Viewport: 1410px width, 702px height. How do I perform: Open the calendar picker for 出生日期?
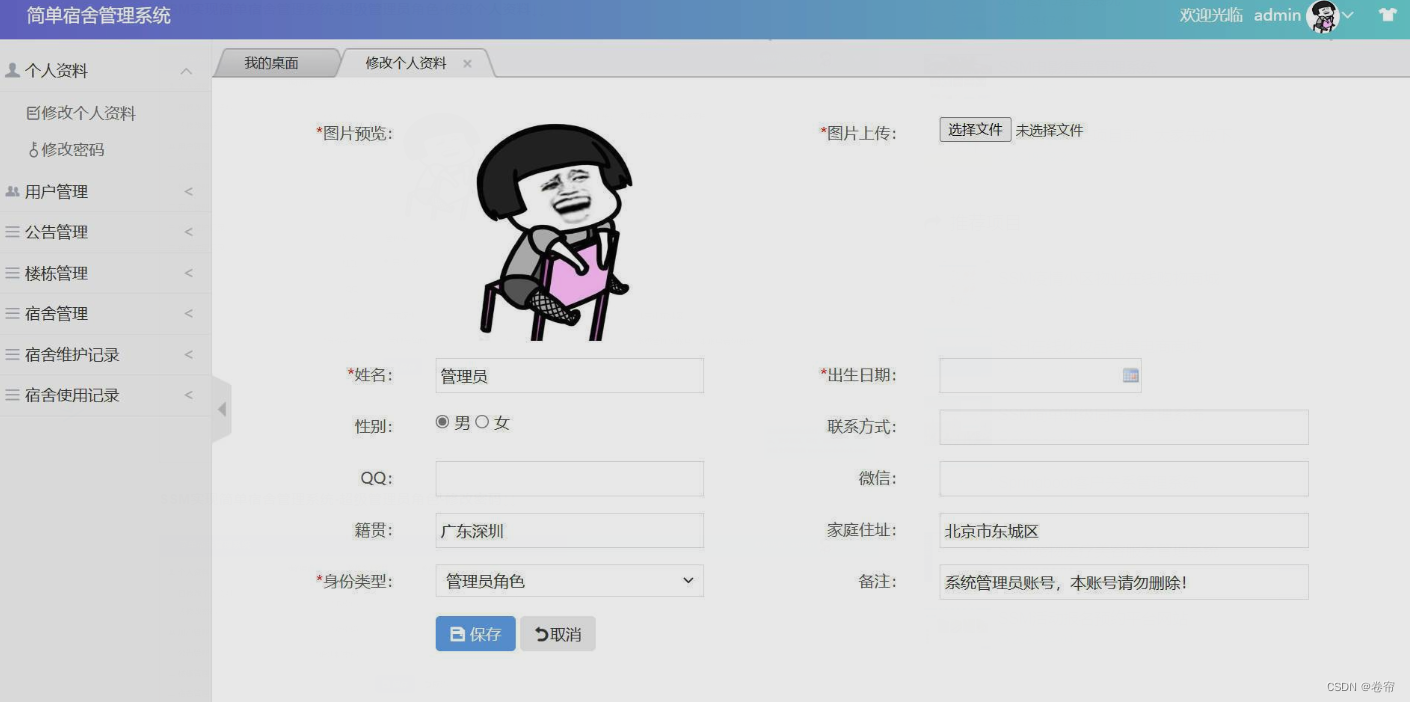[1130, 375]
